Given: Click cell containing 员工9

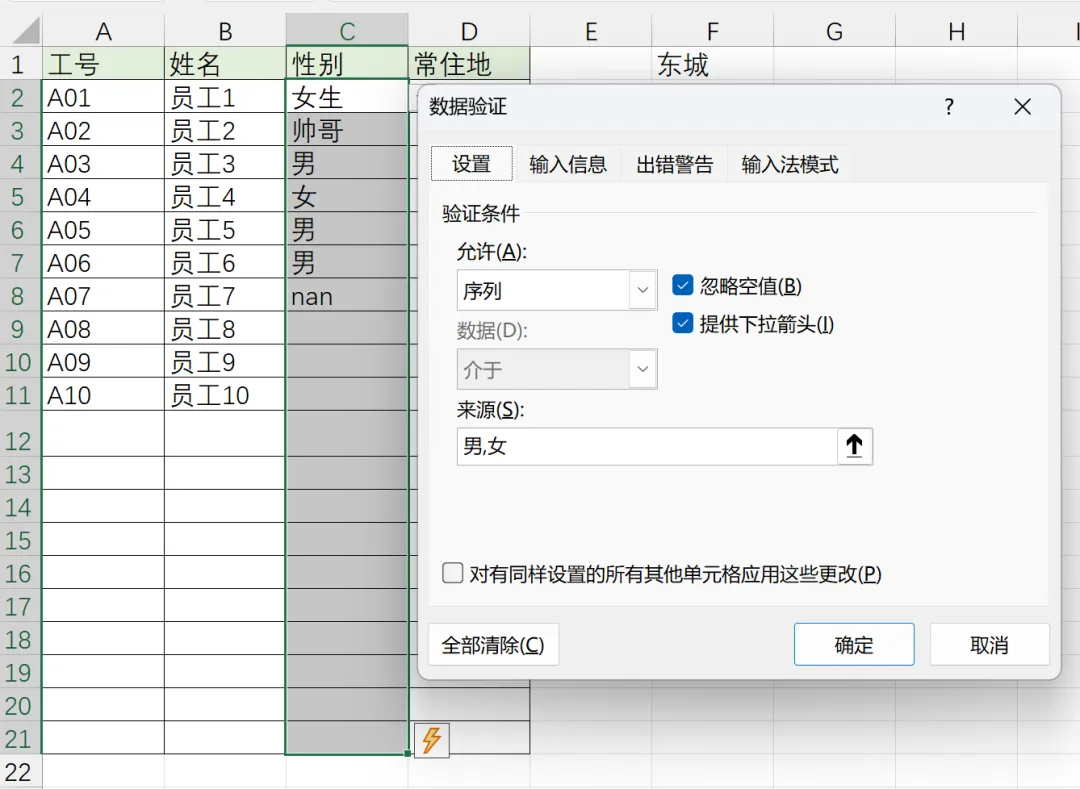Looking at the screenshot, I should [x=225, y=361].
